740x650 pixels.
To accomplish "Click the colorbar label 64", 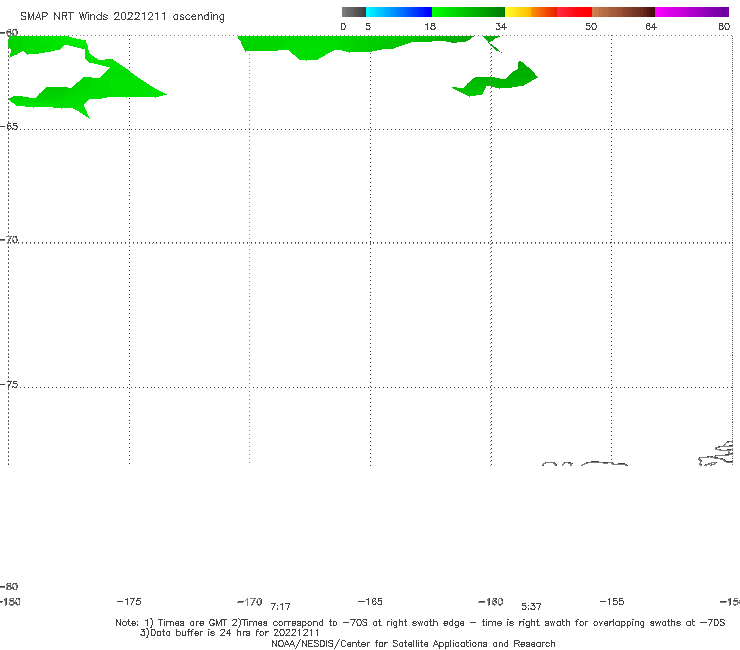I will pos(651,27).
